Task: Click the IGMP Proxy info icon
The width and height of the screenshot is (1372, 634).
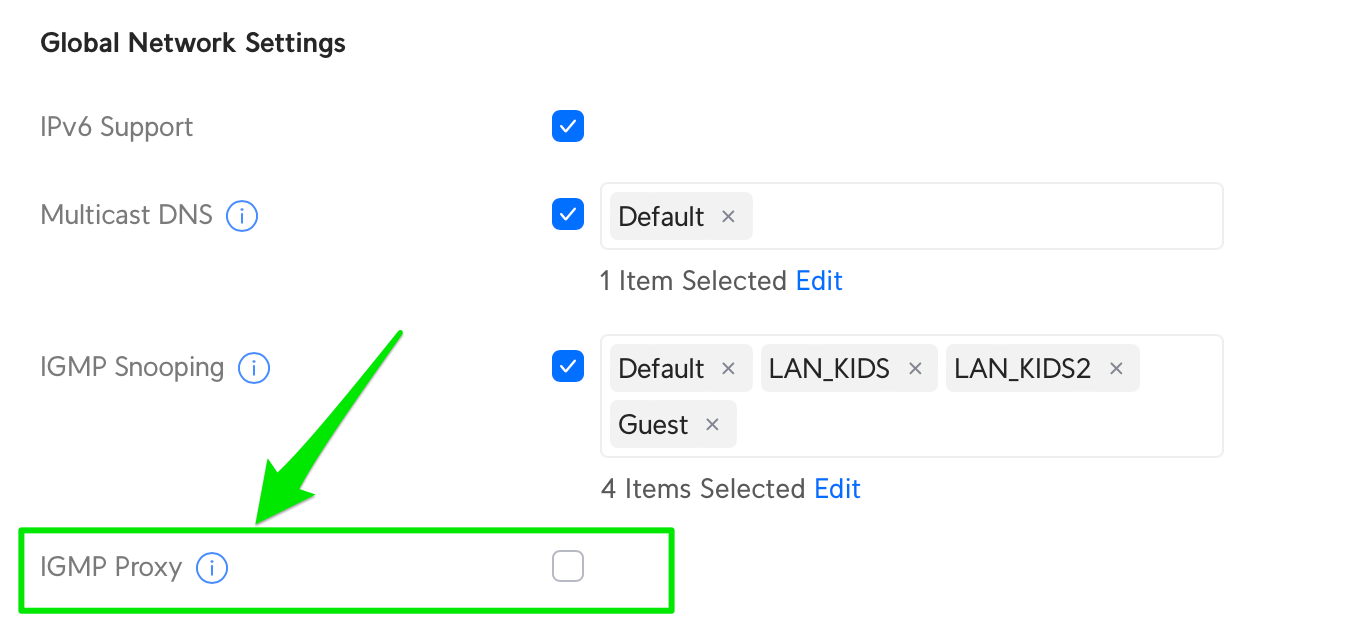Action: (x=212, y=568)
